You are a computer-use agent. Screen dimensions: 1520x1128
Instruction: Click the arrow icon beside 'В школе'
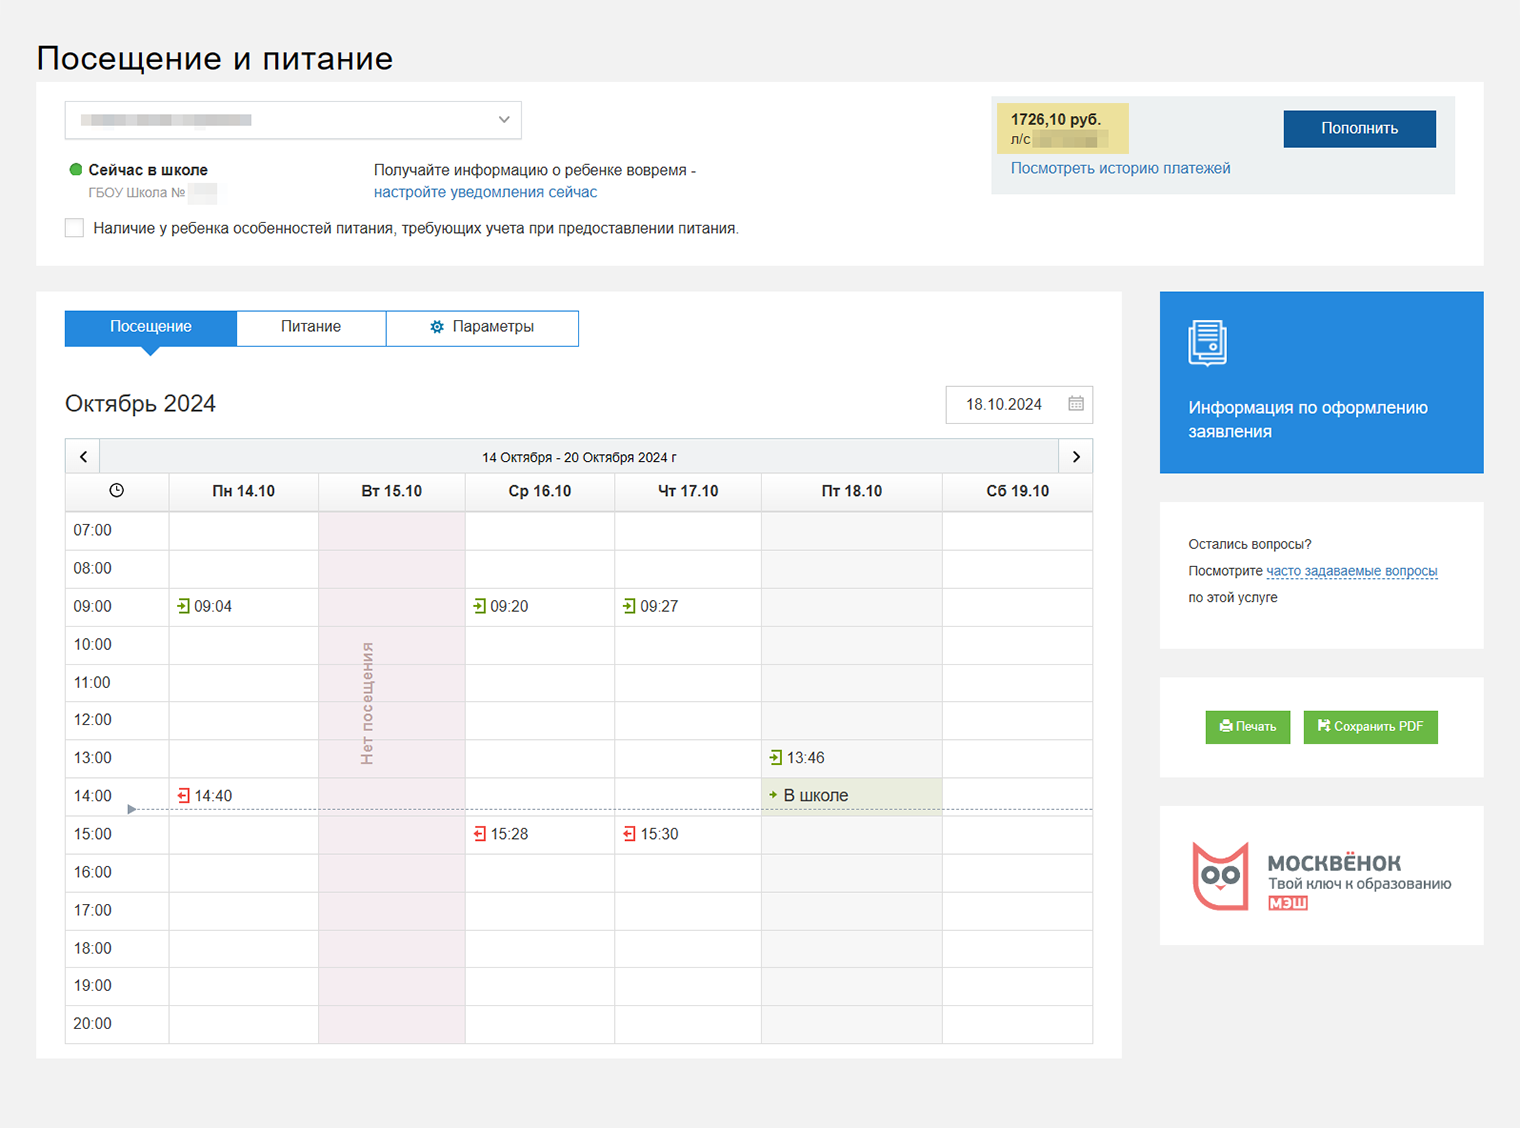point(773,795)
